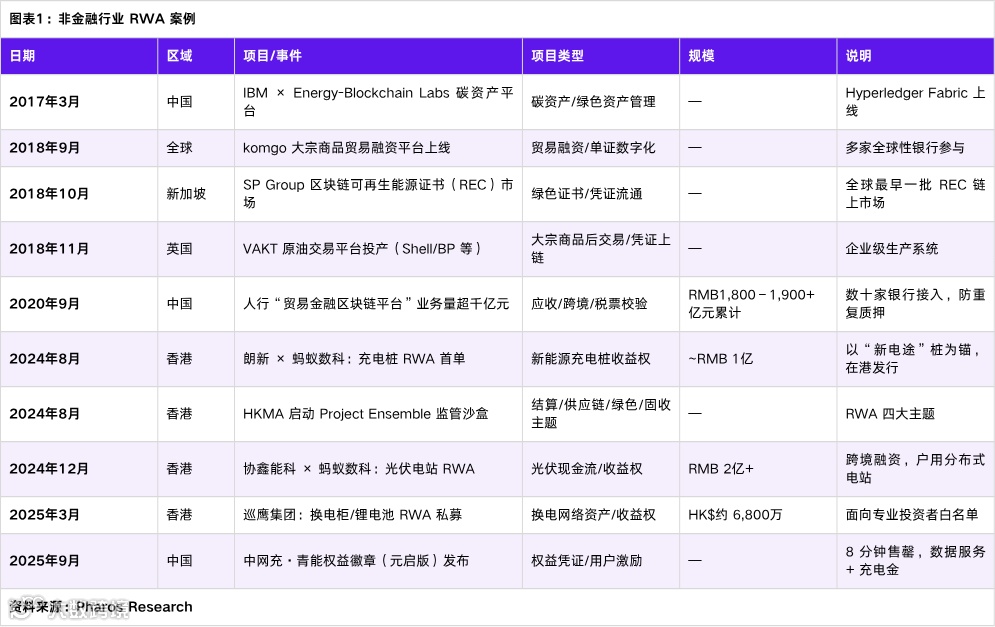Click the VAKT 原油交易平台 cell

362,248
